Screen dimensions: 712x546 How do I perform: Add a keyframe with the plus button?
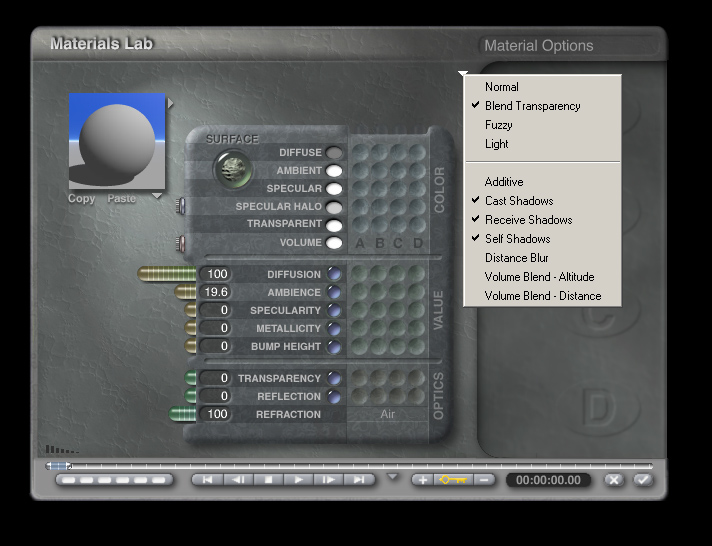(423, 480)
